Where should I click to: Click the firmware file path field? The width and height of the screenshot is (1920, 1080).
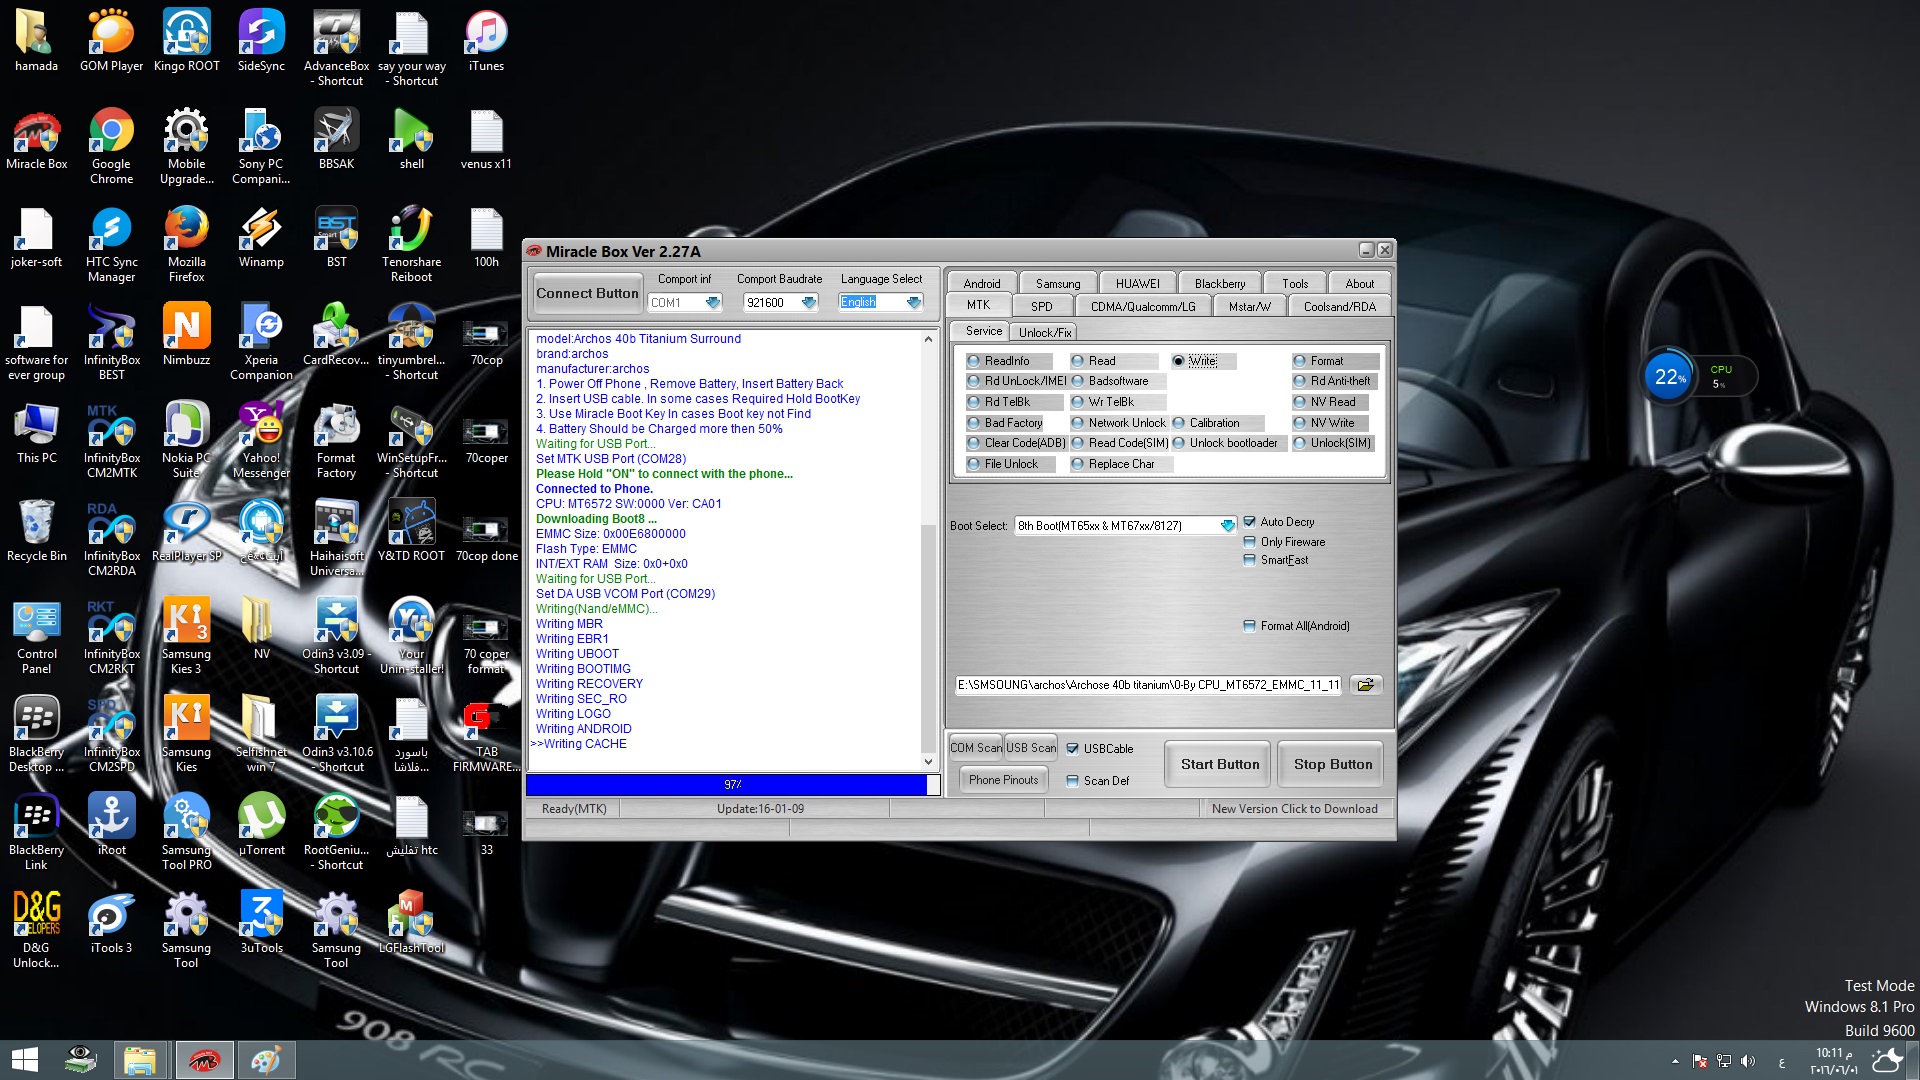[x=1148, y=685]
